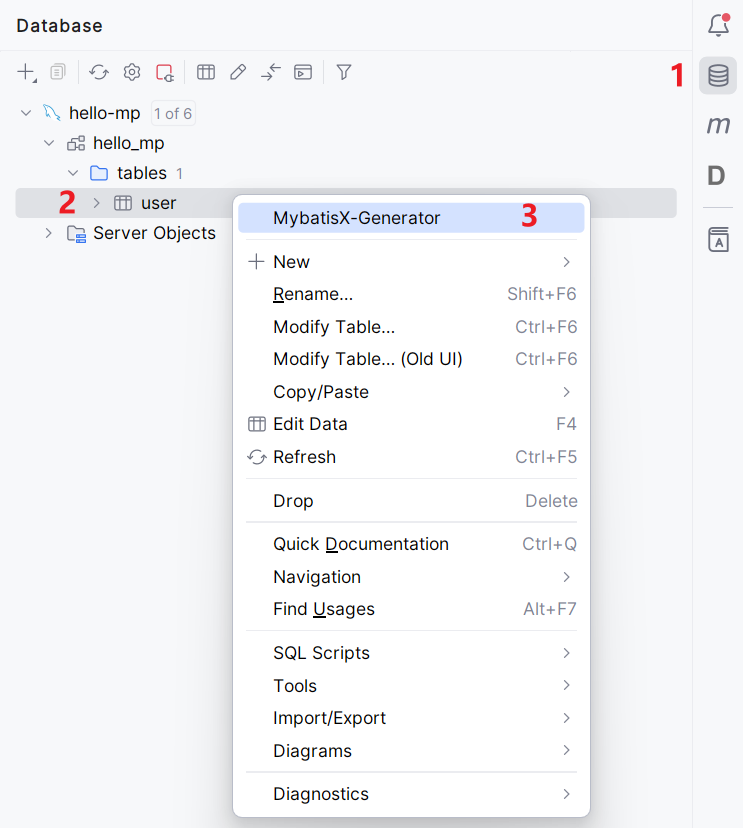Select Drop in the context menu
The image size is (743, 828).
click(x=293, y=501)
